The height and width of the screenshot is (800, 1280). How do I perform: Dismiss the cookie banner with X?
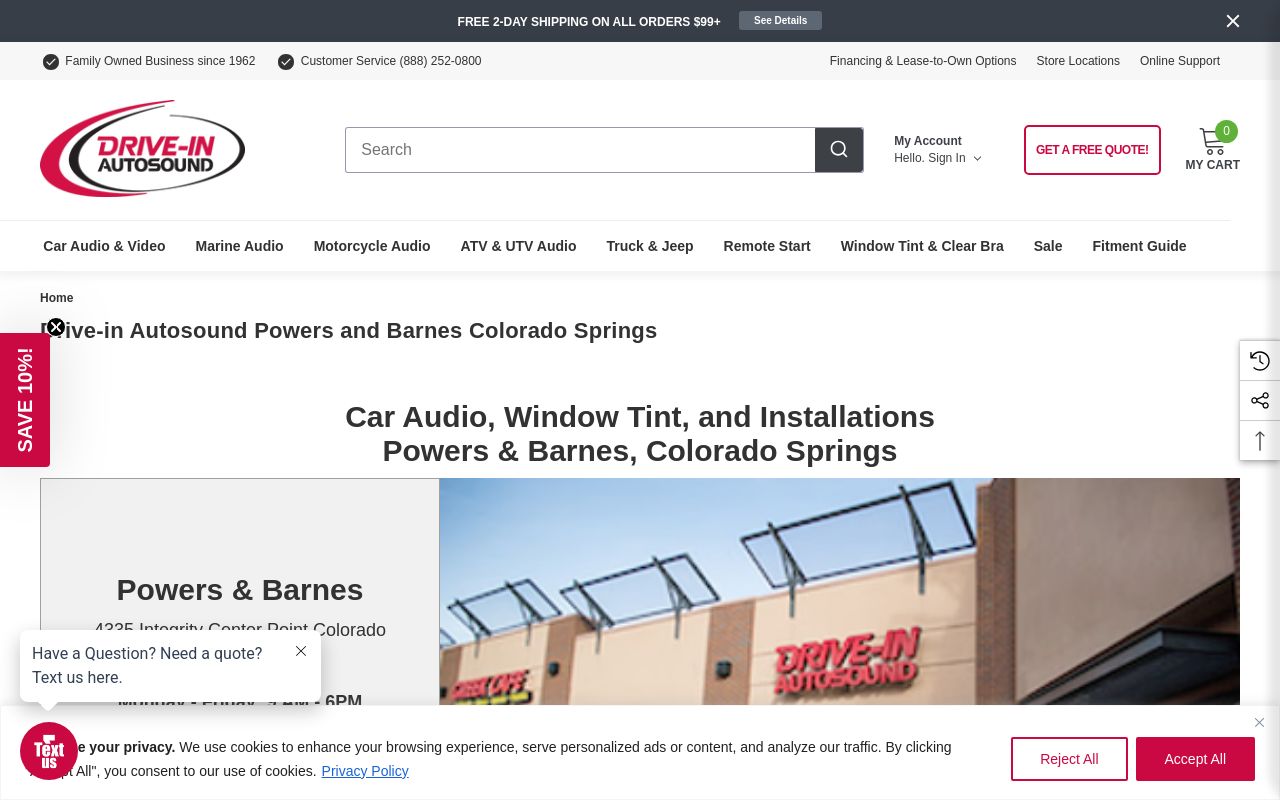1259,722
